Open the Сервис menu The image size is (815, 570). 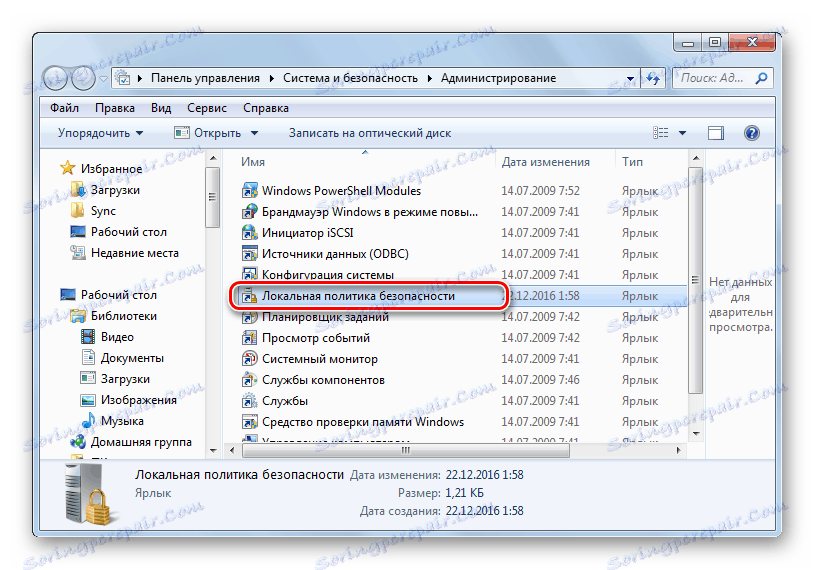(207, 108)
